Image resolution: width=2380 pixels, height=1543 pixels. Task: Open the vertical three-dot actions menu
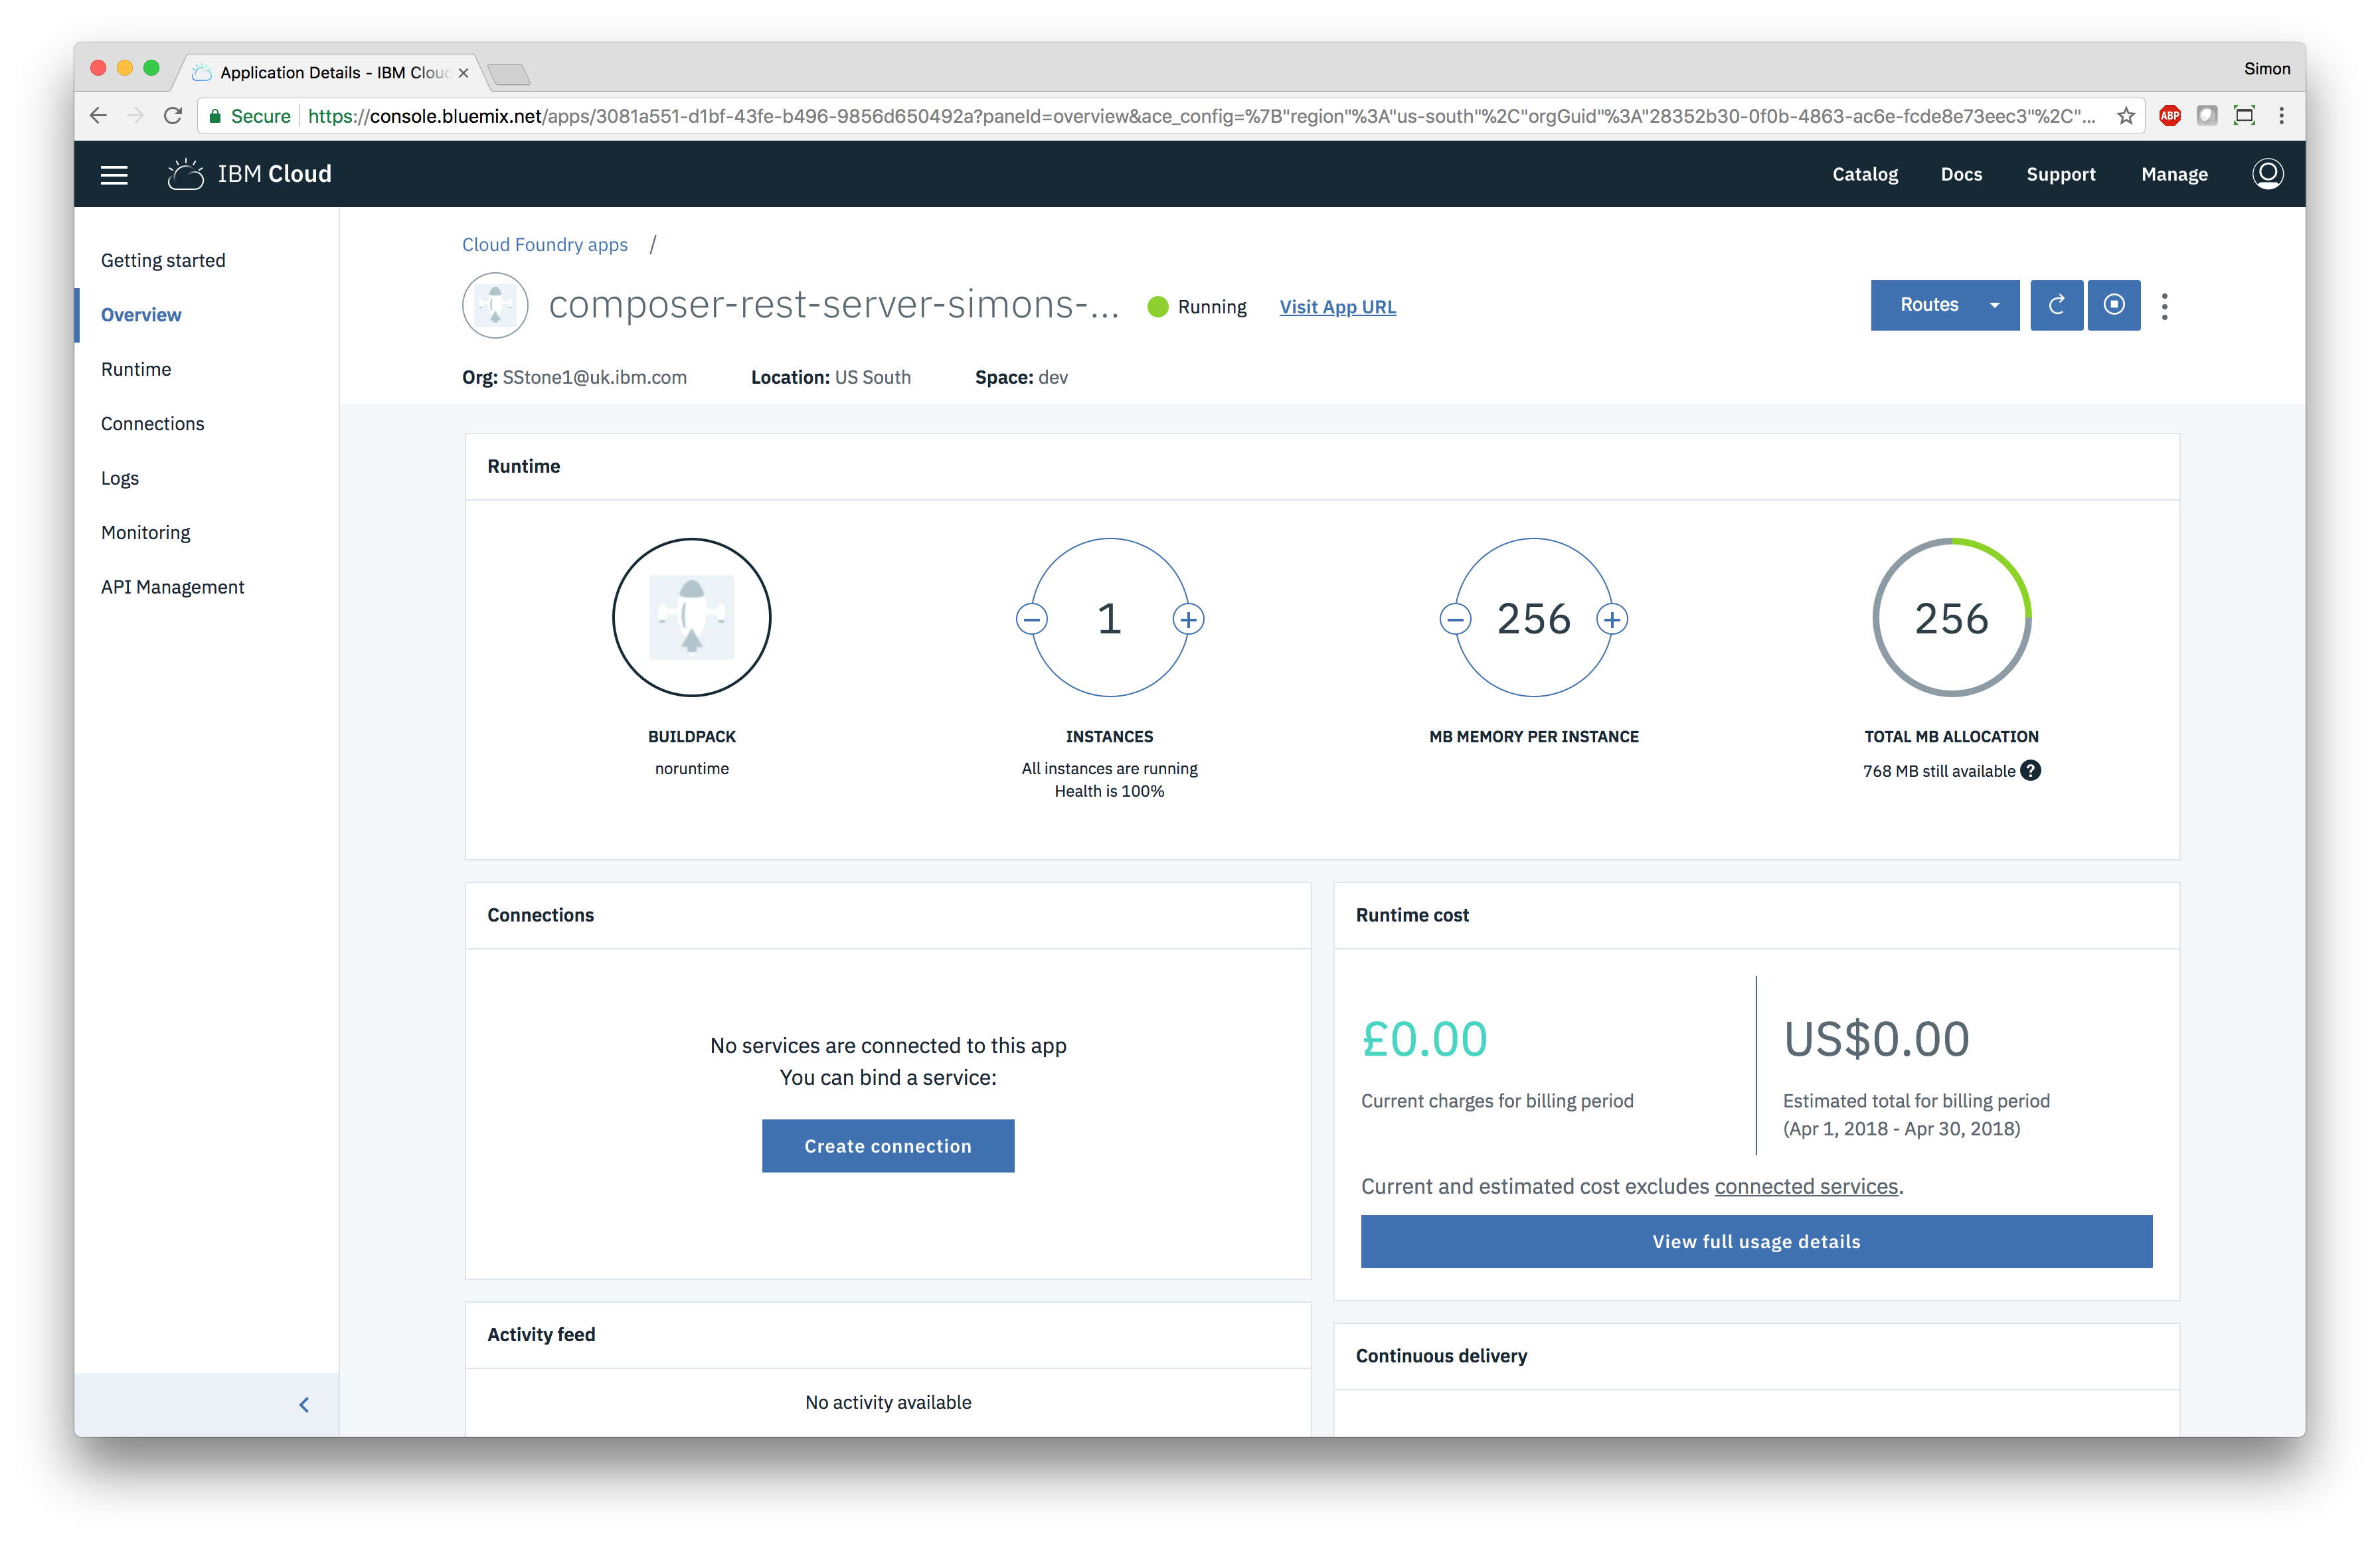(2164, 306)
